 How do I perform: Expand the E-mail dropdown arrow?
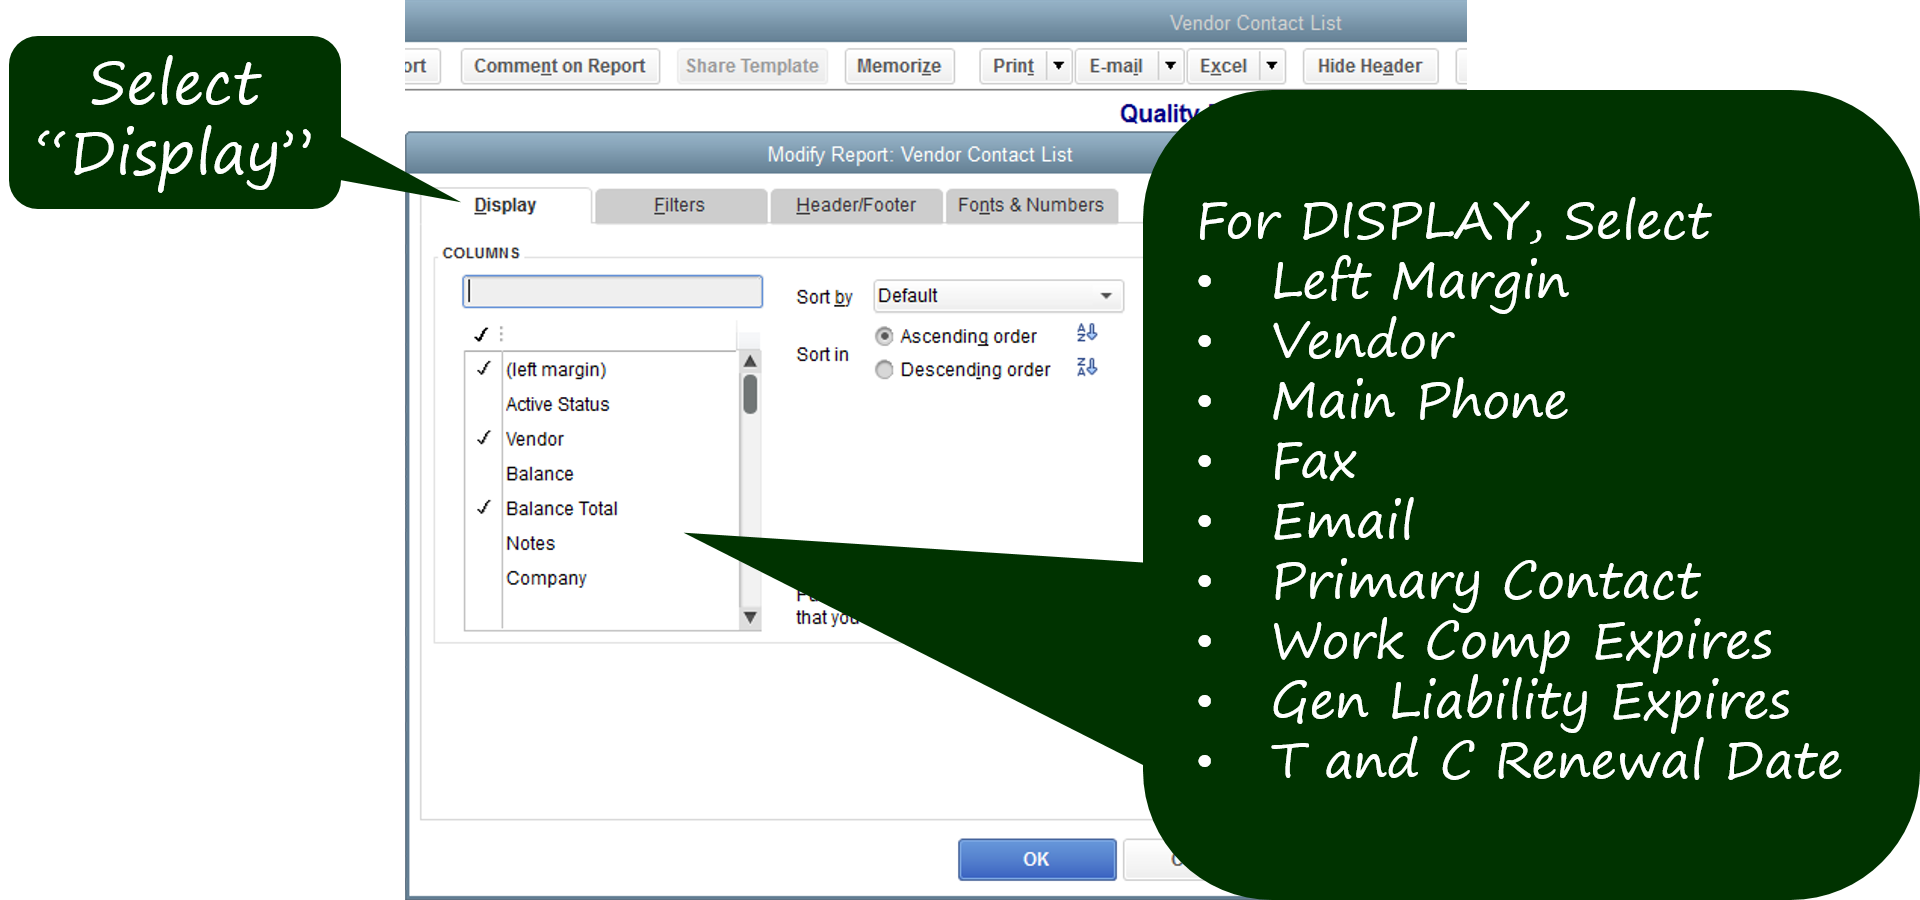(x=1170, y=66)
